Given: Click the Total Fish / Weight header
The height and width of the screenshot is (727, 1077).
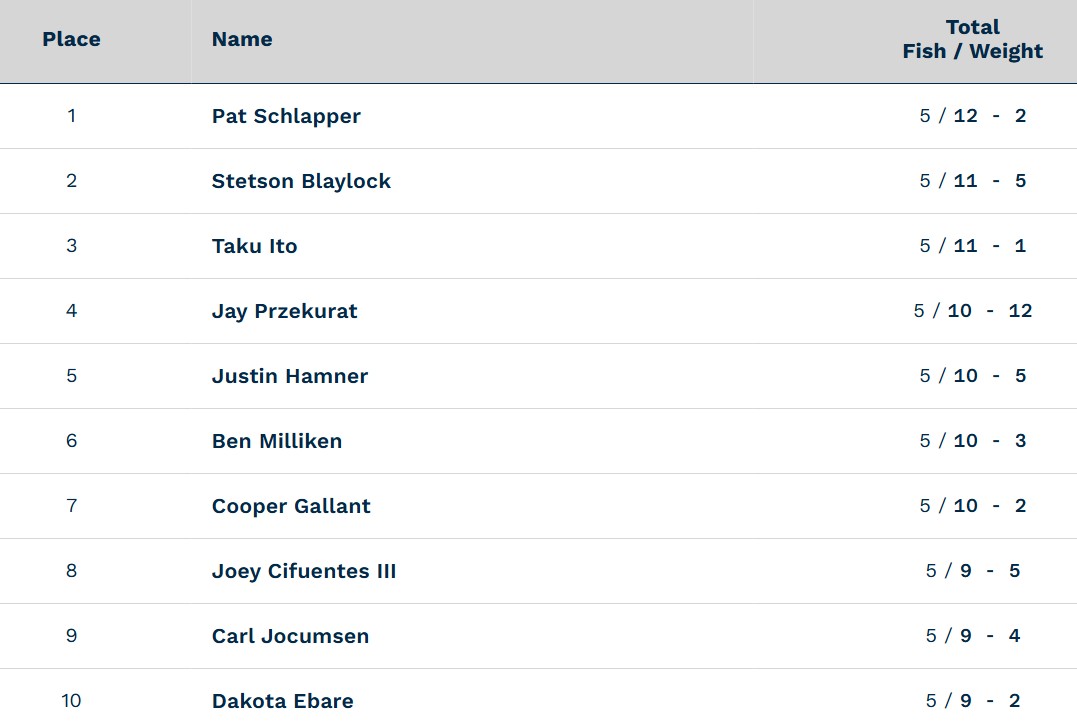Looking at the screenshot, I should pos(973,39).
